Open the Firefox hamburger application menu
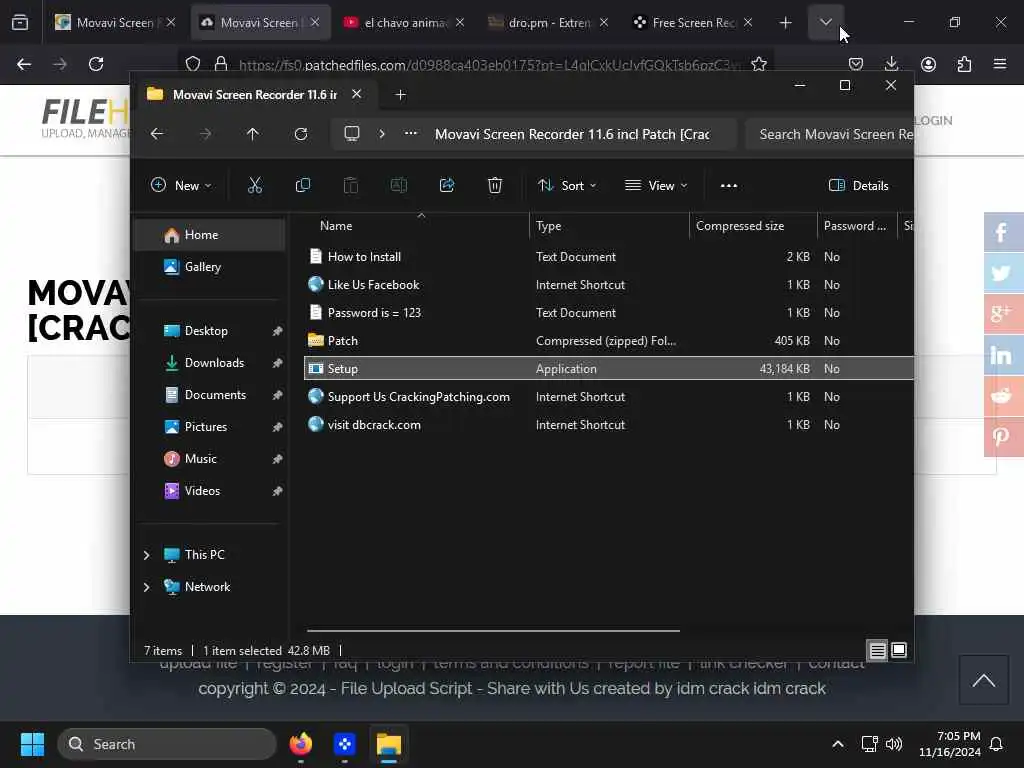 (1000, 64)
